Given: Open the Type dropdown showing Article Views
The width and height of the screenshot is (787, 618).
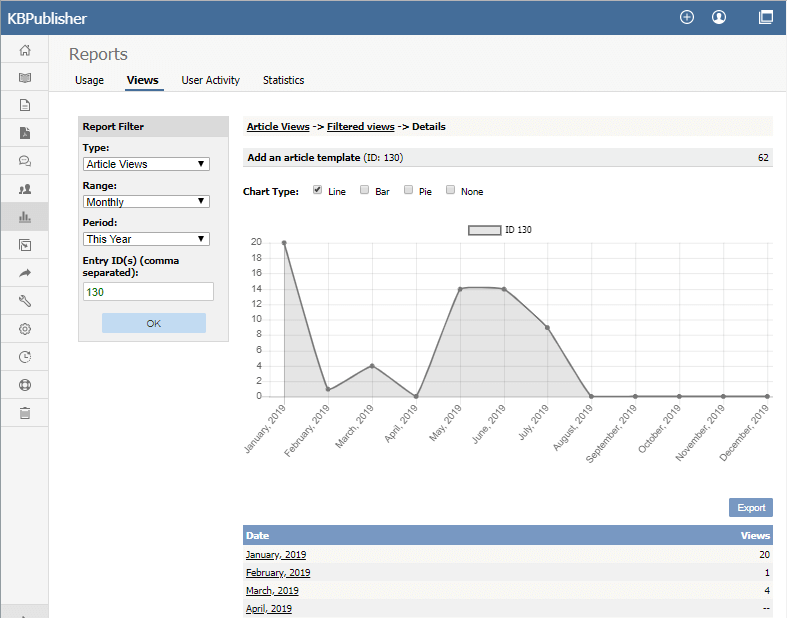Looking at the screenshot, I should tap(146, 164).
